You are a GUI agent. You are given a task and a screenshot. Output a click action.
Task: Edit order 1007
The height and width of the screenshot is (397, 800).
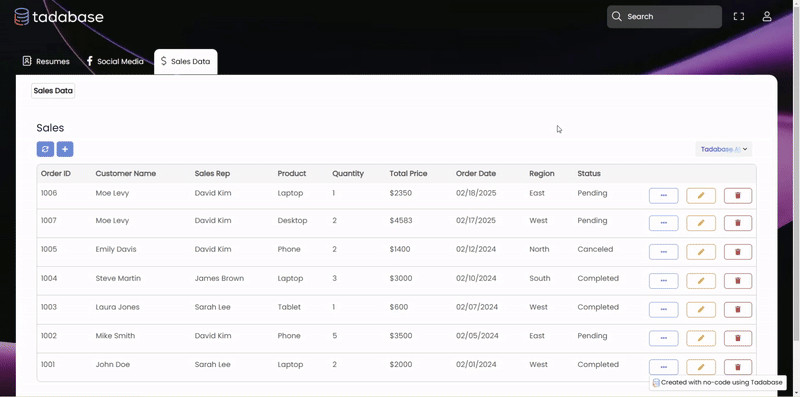click(x=701, y=223)
